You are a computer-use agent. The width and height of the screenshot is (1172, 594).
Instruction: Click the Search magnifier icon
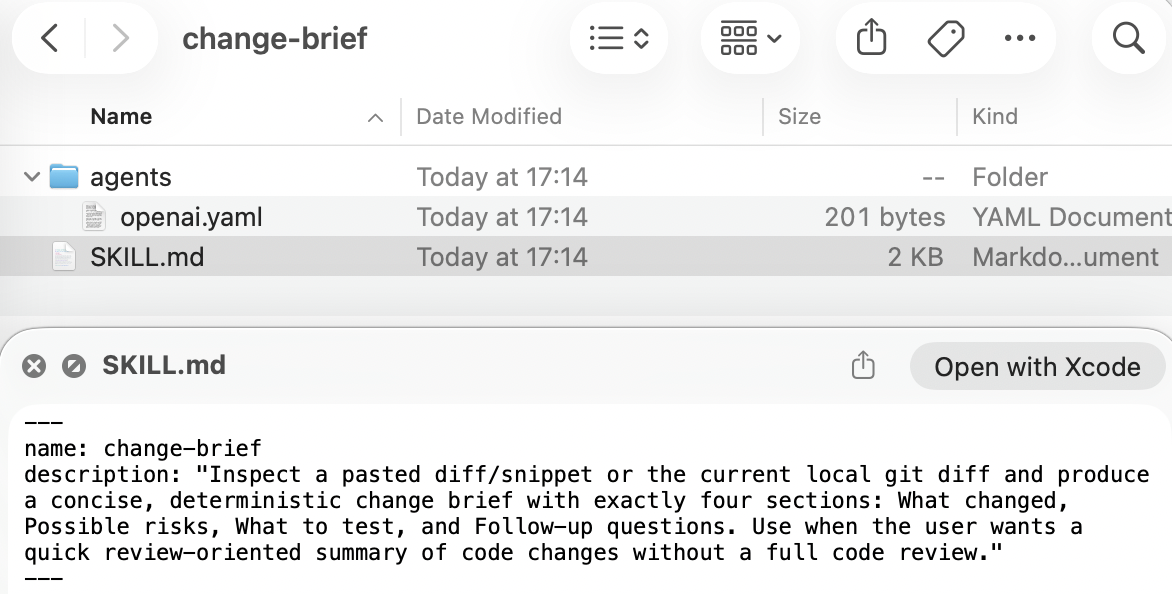tap(1128, 39)
